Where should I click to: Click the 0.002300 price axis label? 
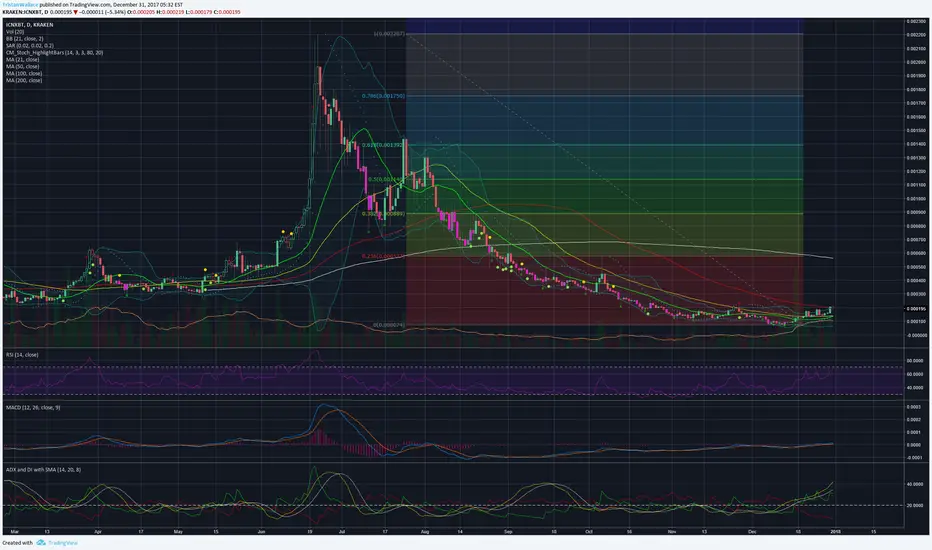pos(916,21)
